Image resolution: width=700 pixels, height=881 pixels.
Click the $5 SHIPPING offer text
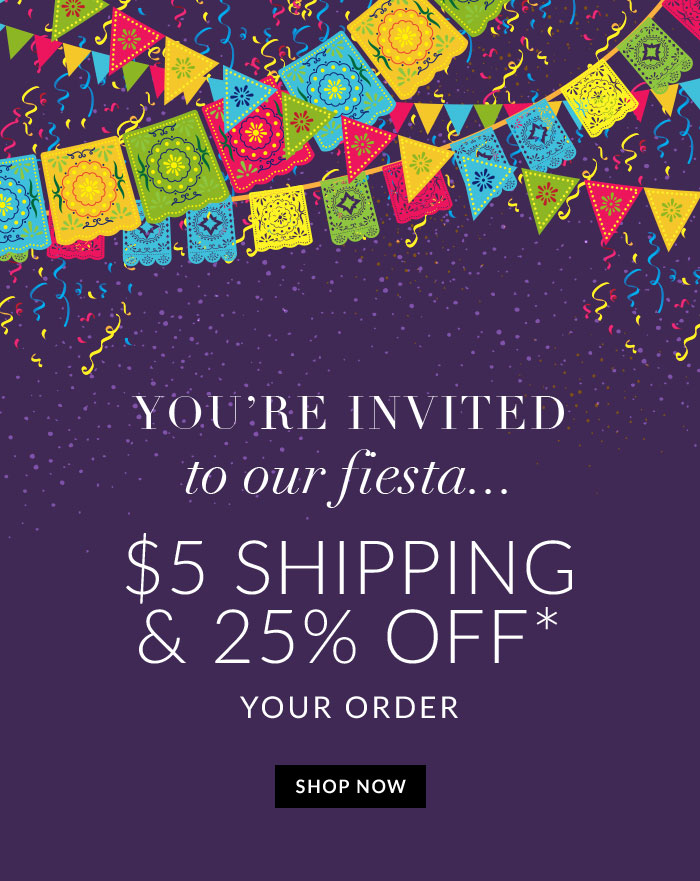[349, 567]
